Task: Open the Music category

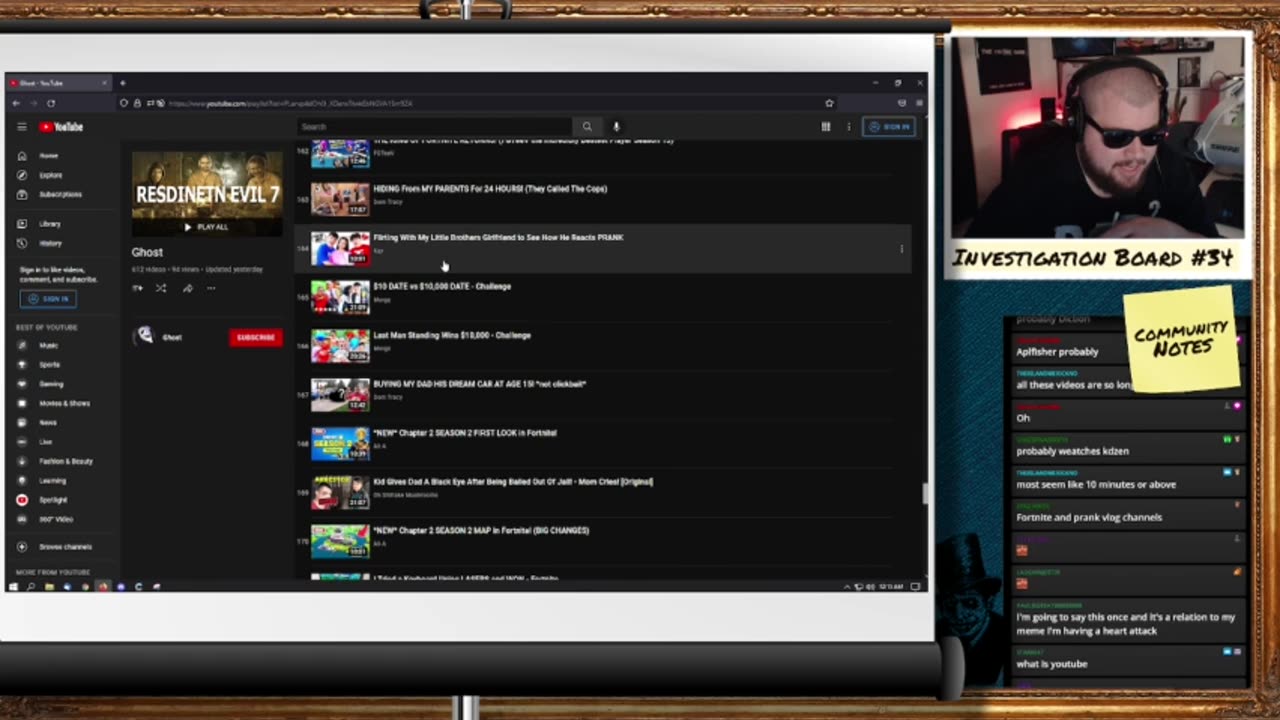Action: 48,345
